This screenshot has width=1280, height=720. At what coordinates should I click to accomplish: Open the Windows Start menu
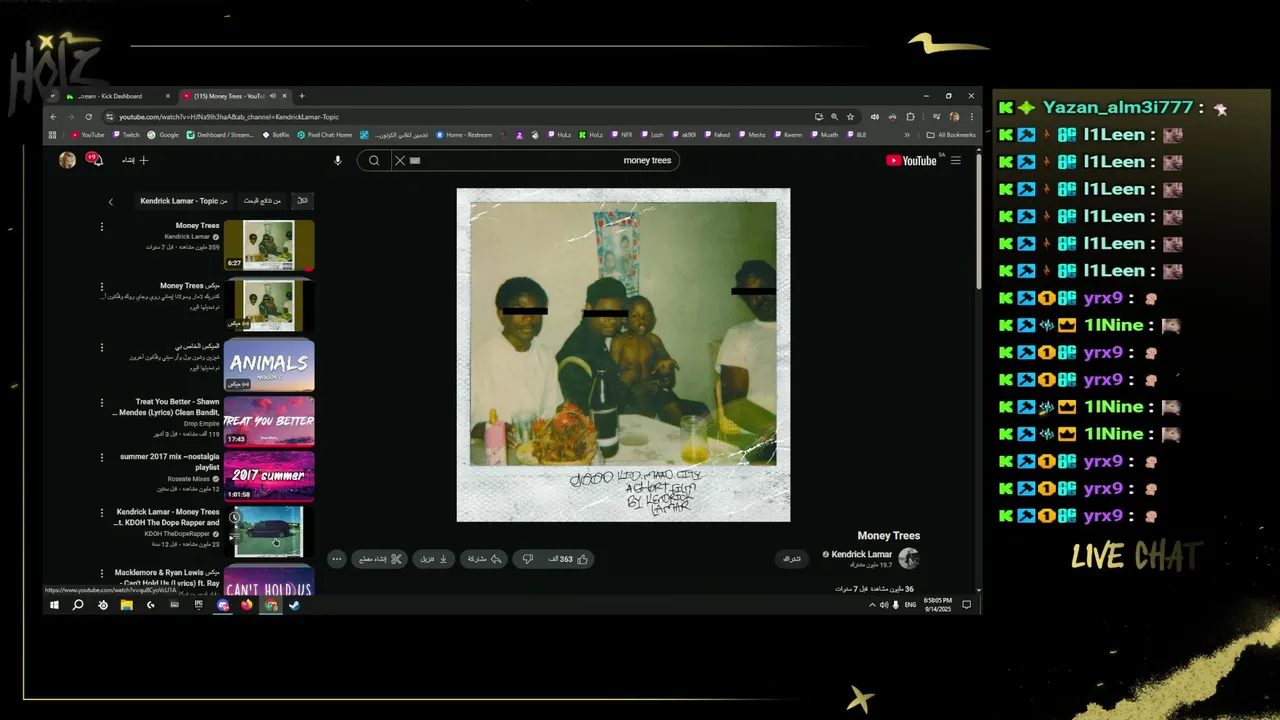point(54,605)
